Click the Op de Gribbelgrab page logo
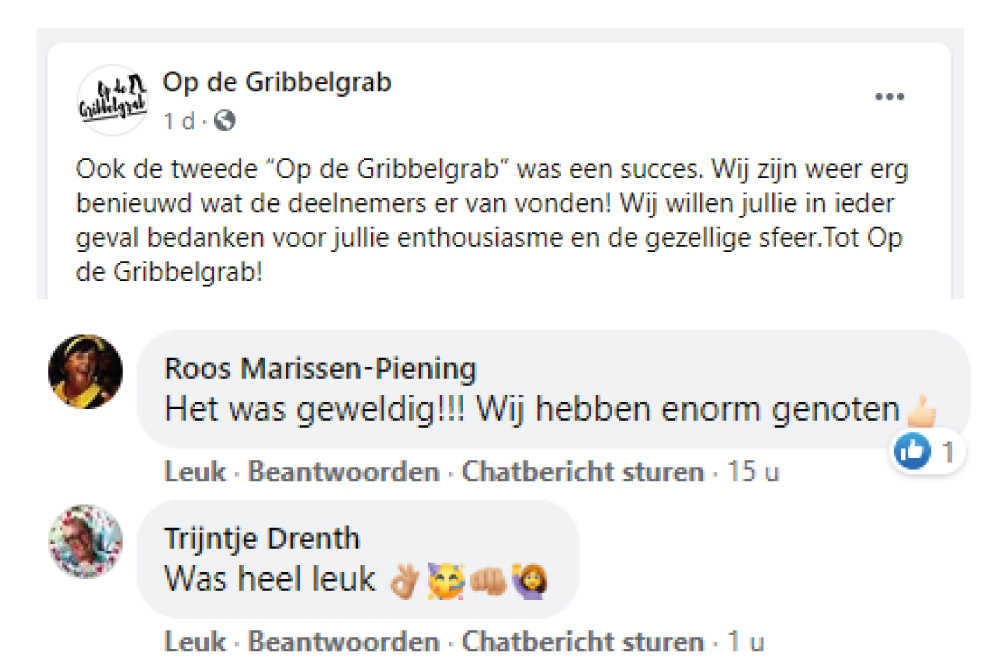 coord(112,100)
